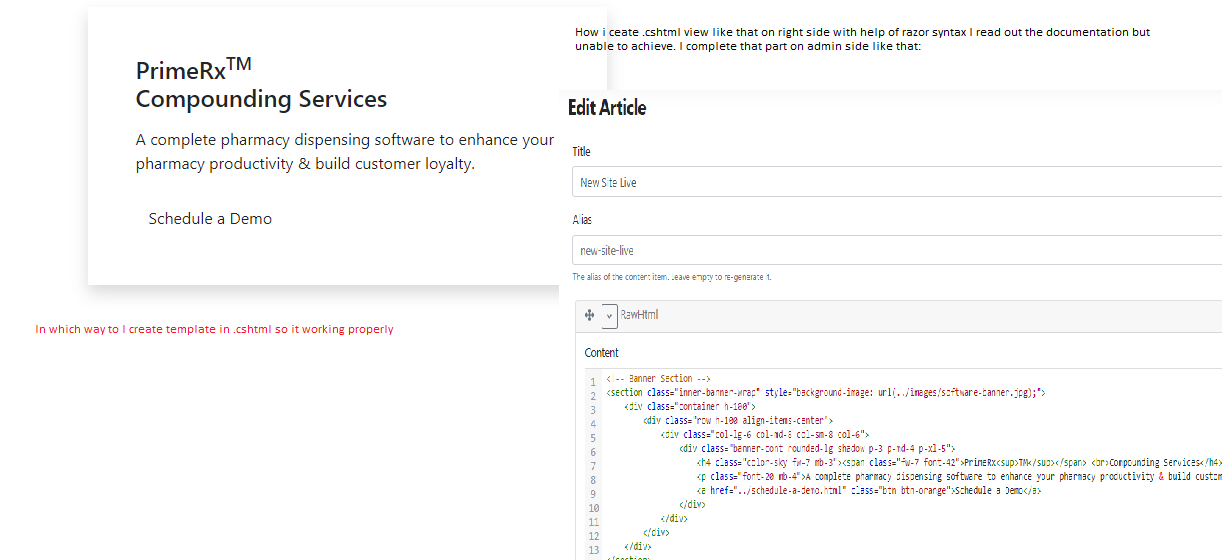This screenshot has height=560, width=1222.
Task: Expand the chevron dropdown next to RawHtml
Action: 610,315
